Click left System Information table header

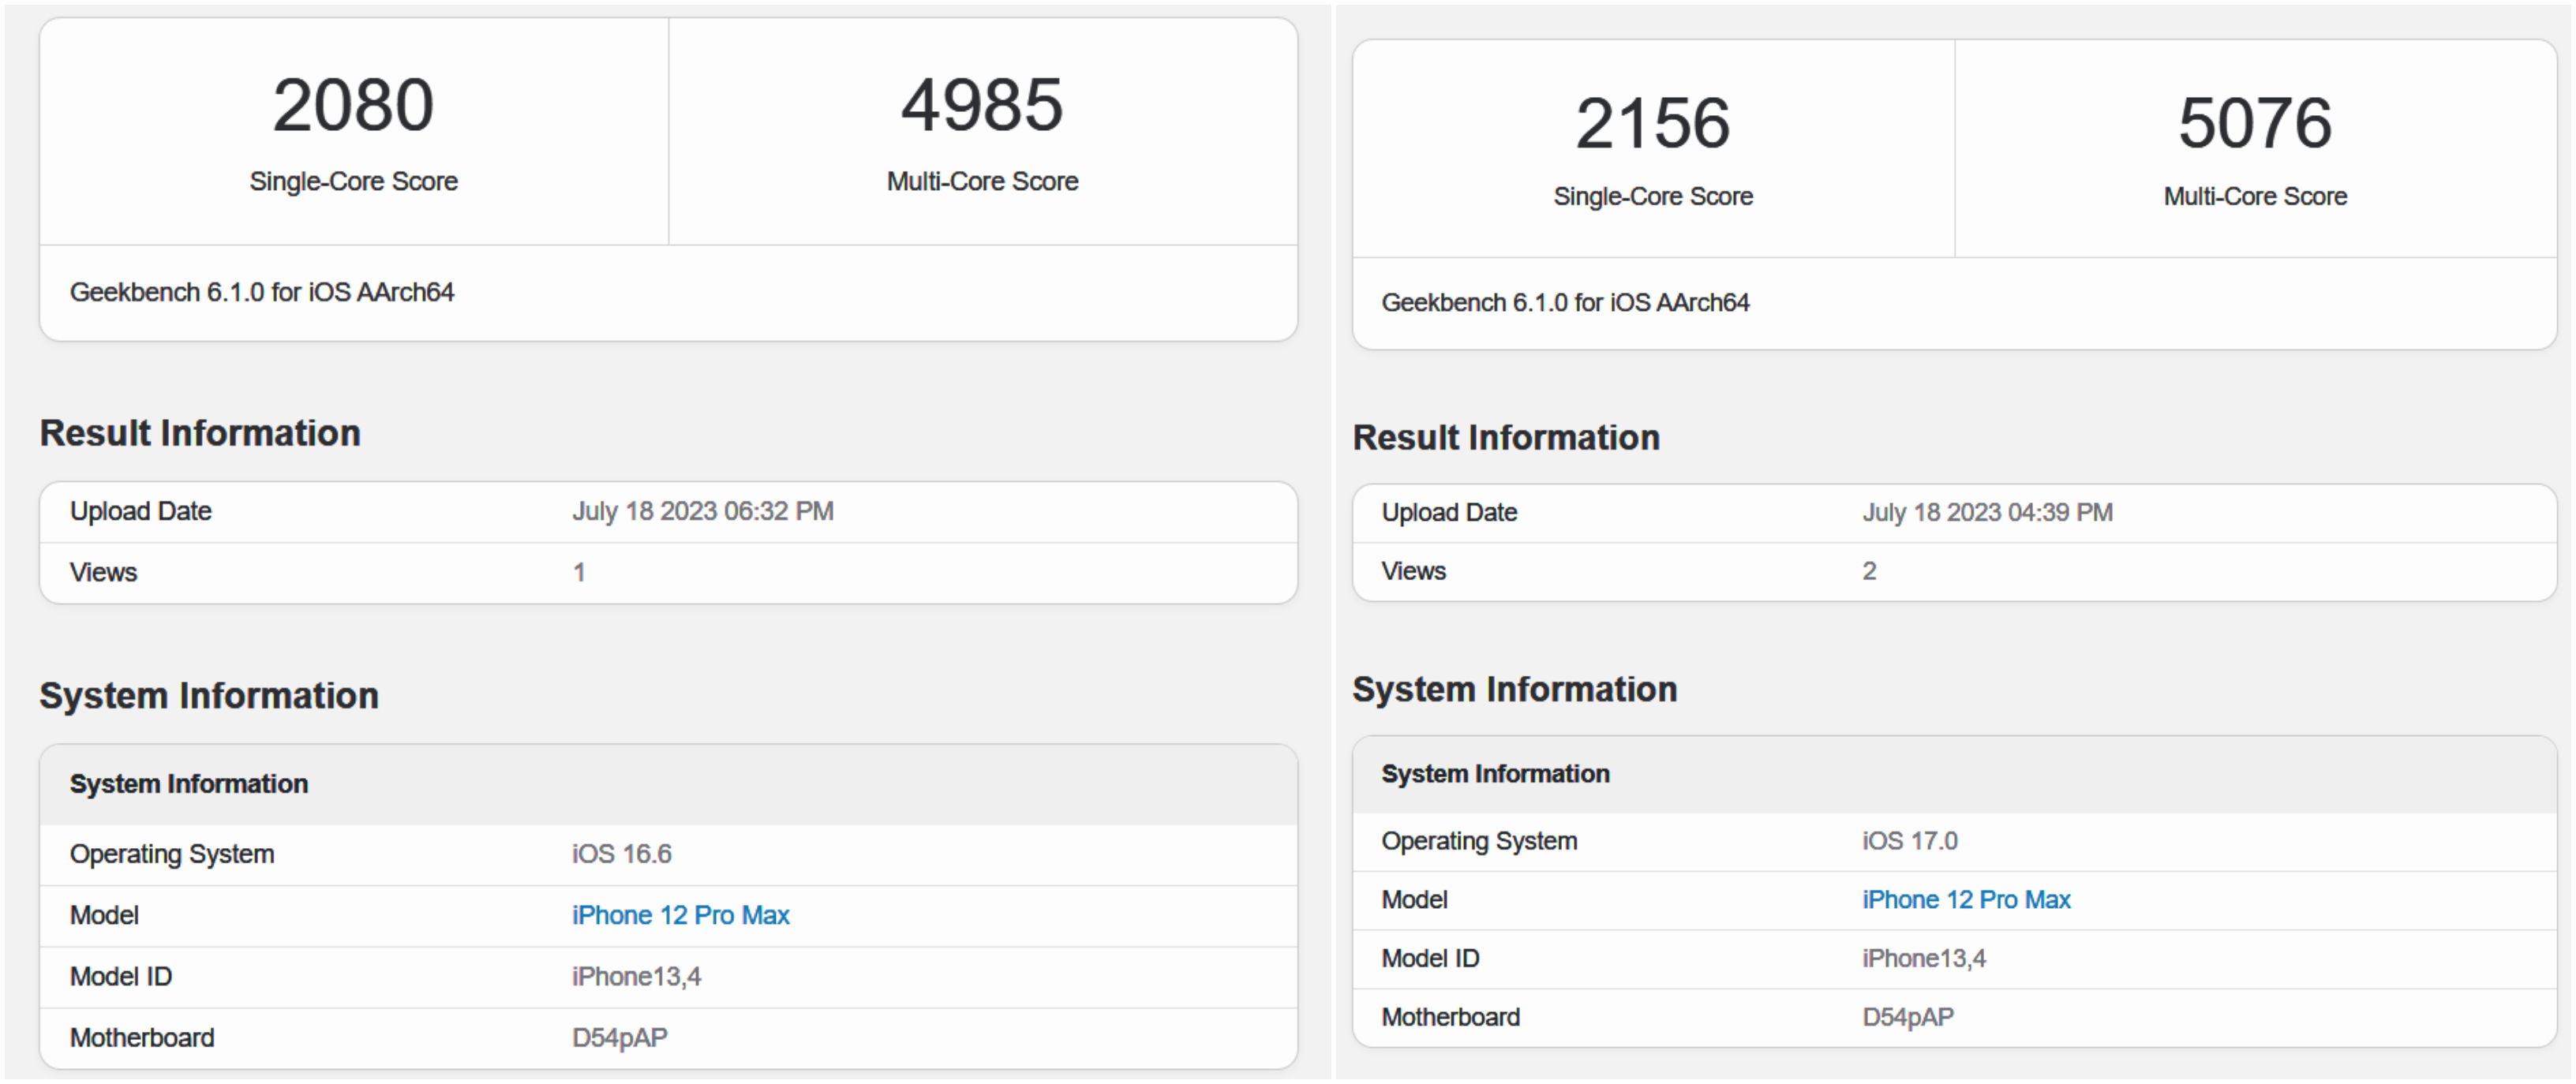189,784
